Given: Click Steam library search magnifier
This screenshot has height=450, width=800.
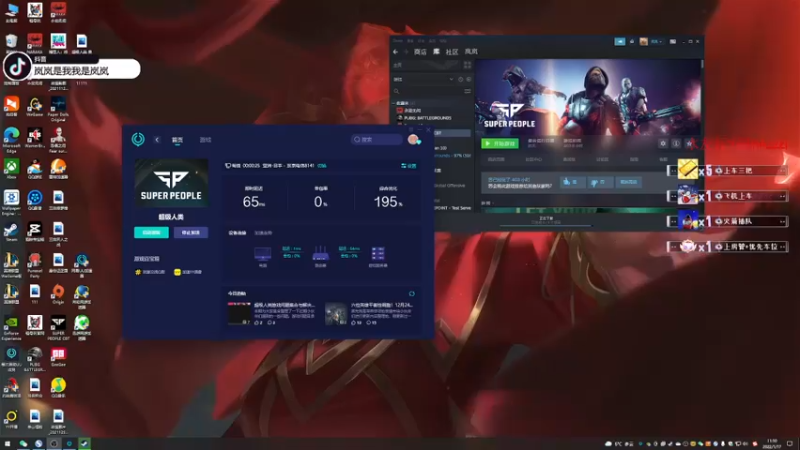Looking at the screenshot, I should point(396,91).
